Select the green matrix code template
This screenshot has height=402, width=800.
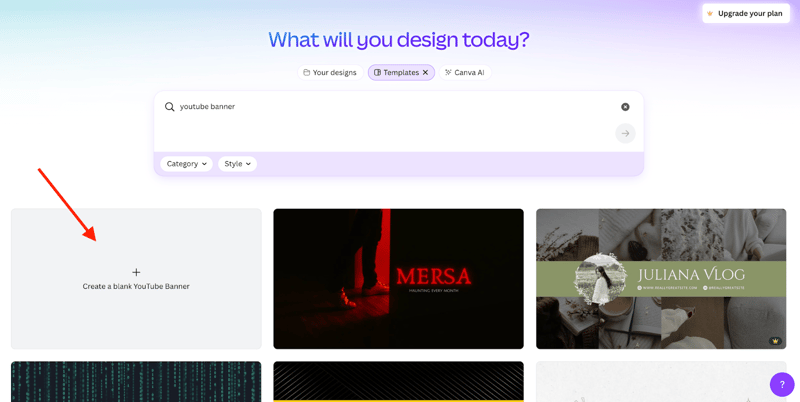[x=136, y=382]
